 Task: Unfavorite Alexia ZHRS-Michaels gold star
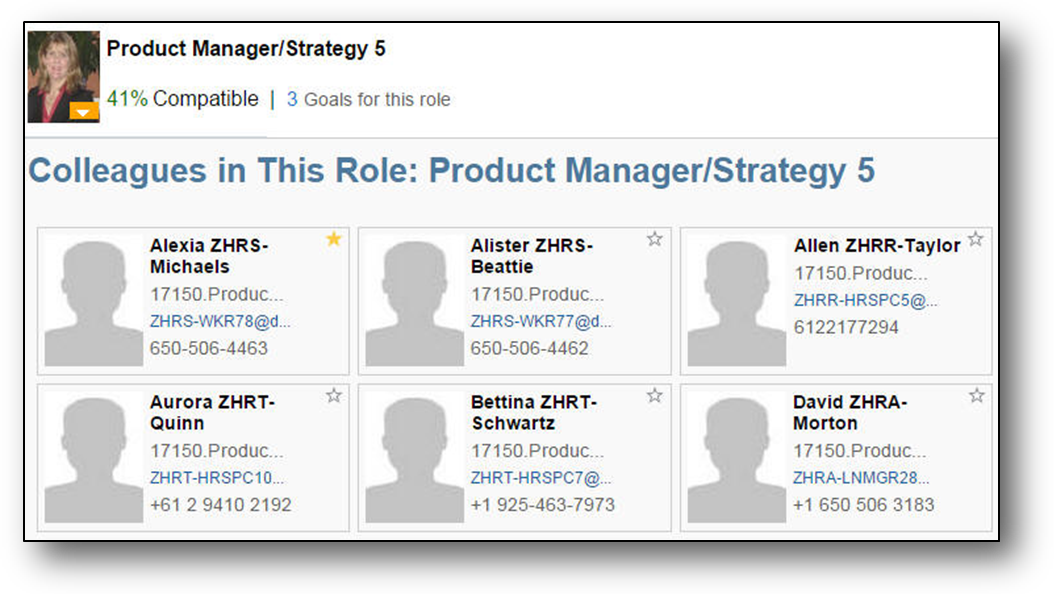click(334, 239)
